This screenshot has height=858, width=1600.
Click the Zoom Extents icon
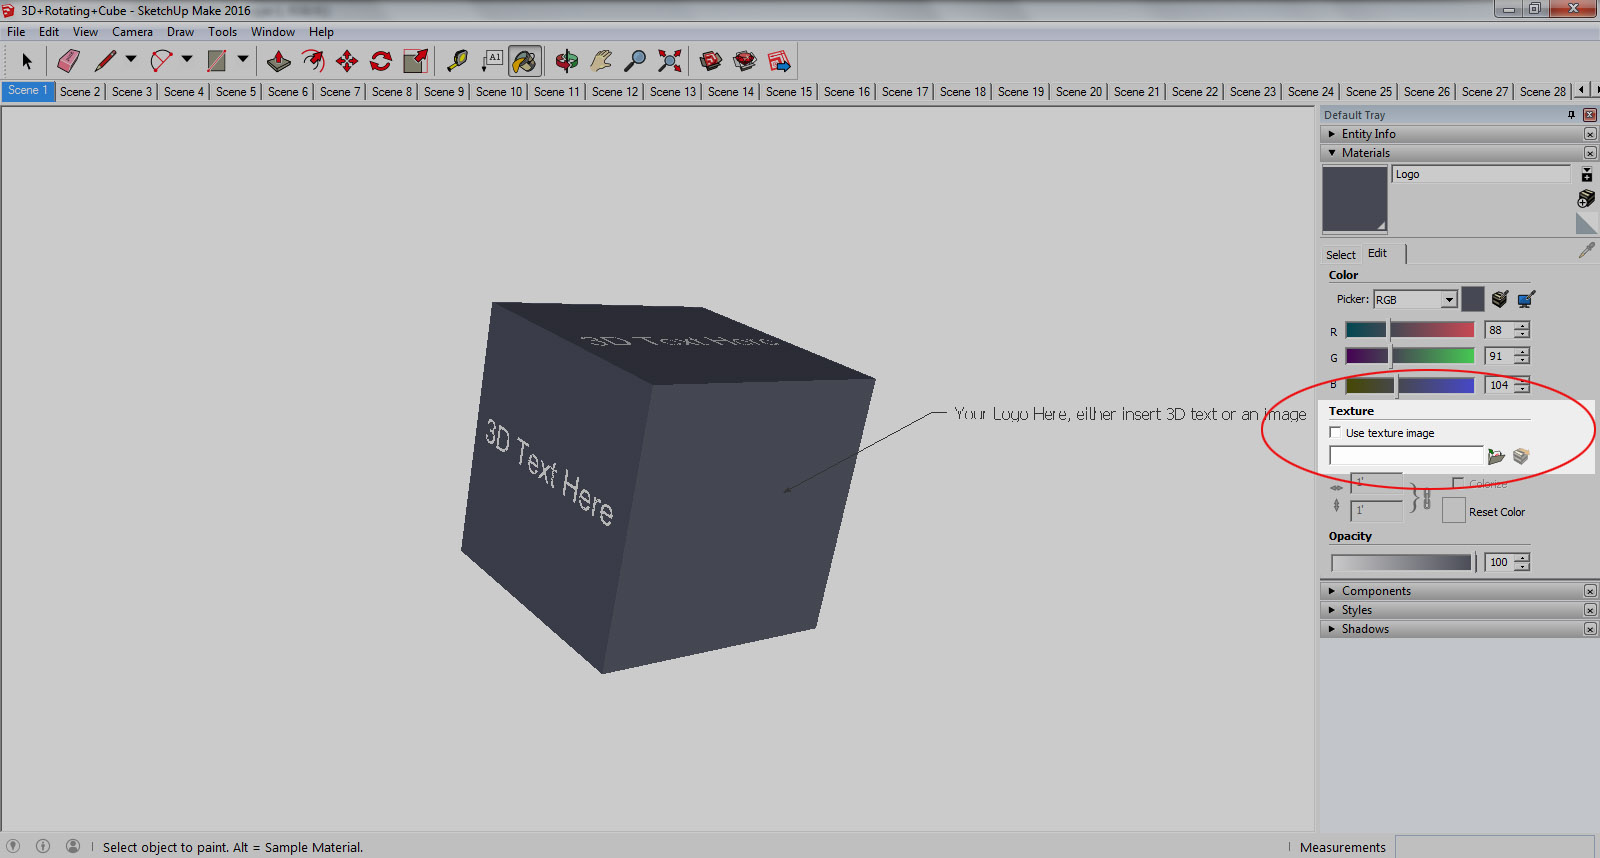point(670,62)
